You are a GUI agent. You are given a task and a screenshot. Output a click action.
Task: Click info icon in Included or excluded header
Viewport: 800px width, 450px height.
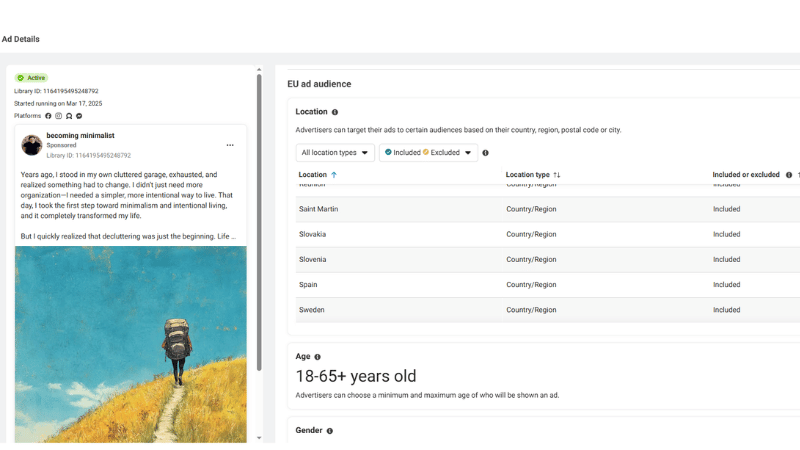788,175
